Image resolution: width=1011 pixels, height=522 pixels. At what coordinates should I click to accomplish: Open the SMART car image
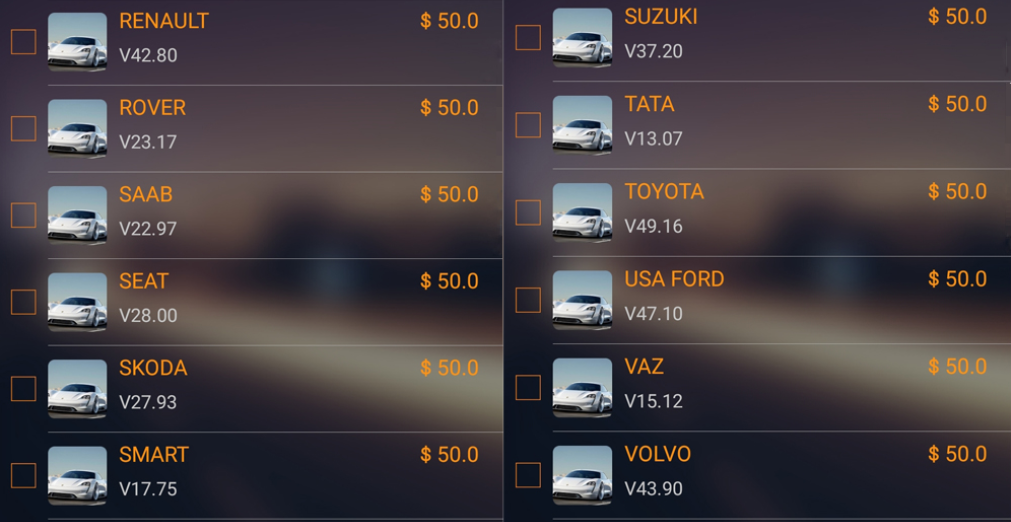pos(77,476)
